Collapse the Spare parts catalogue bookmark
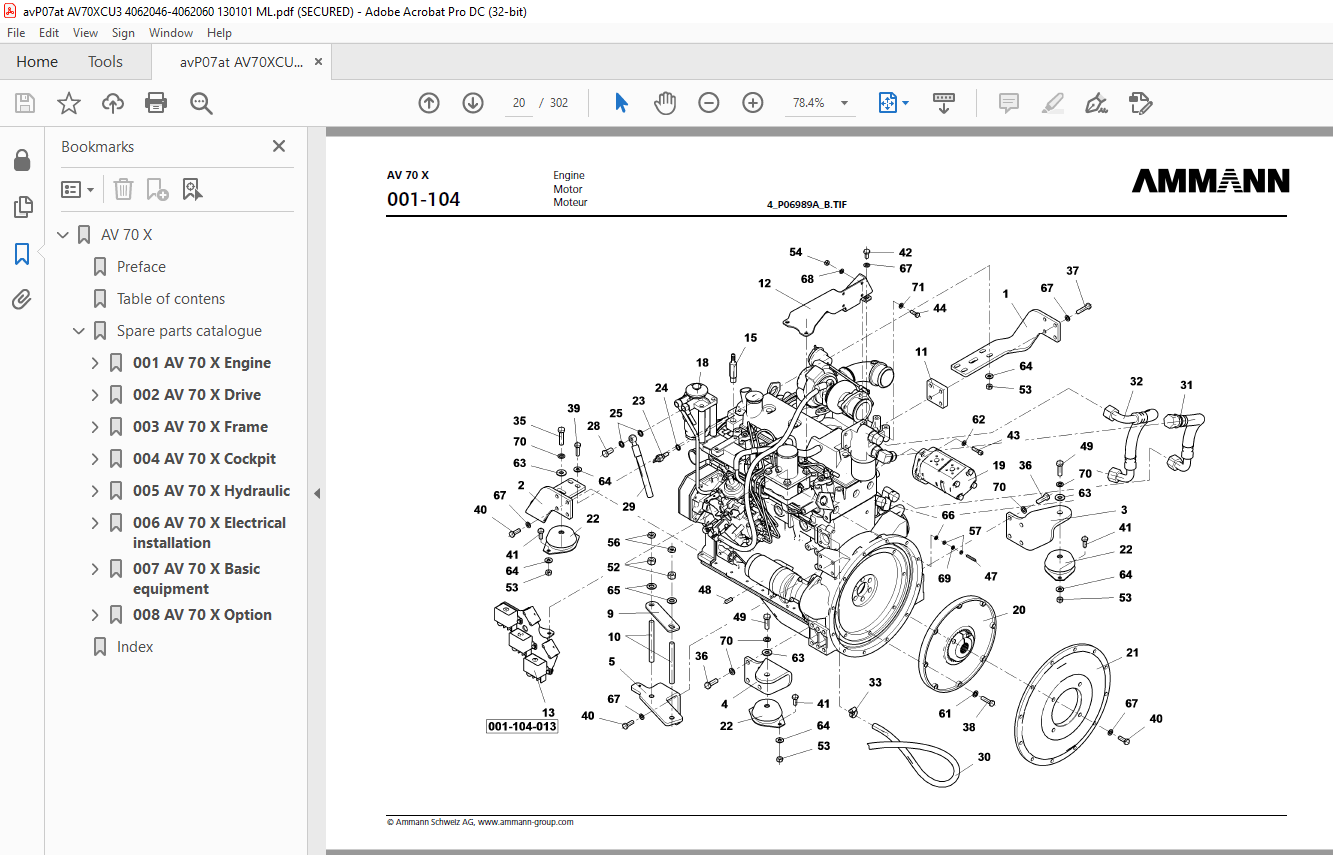1333x855 pixels. 79,331
